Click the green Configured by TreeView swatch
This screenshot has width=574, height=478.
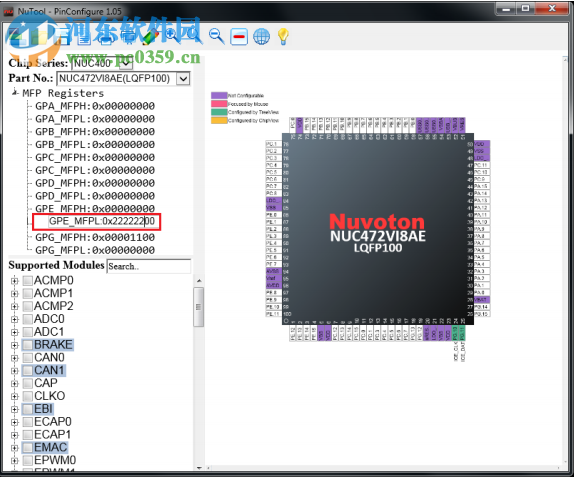click(219, 112)
